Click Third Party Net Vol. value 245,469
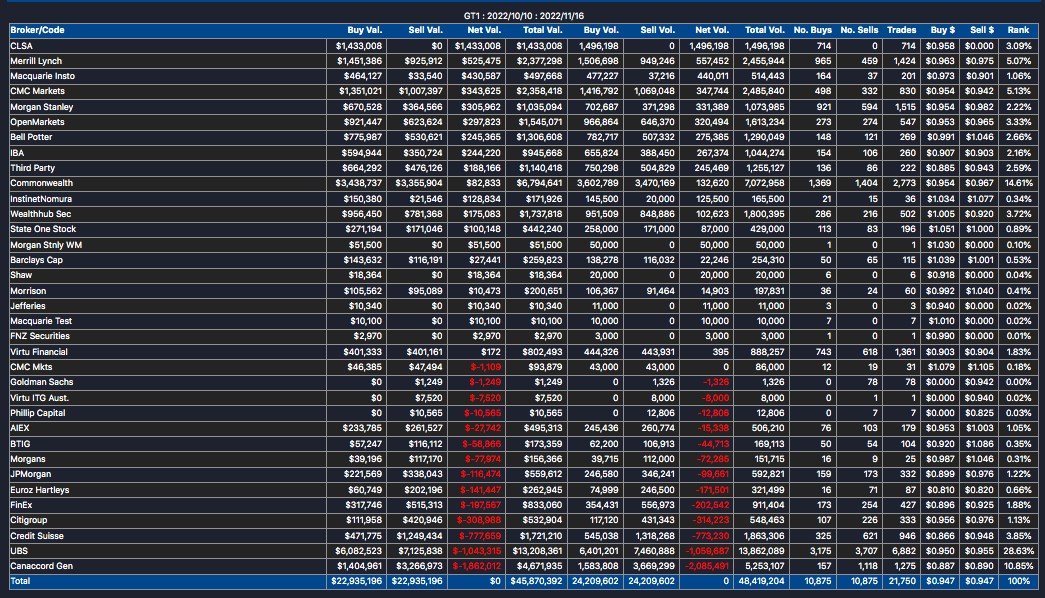 coord(712,168)
